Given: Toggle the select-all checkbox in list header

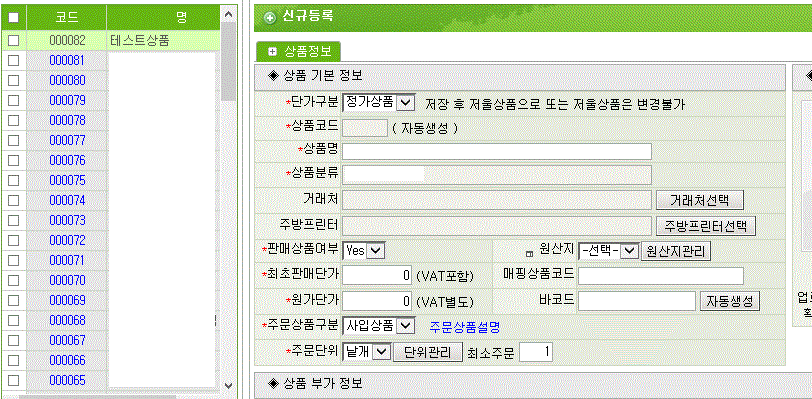Looking at the screenshot, I should tap(14, 18).
